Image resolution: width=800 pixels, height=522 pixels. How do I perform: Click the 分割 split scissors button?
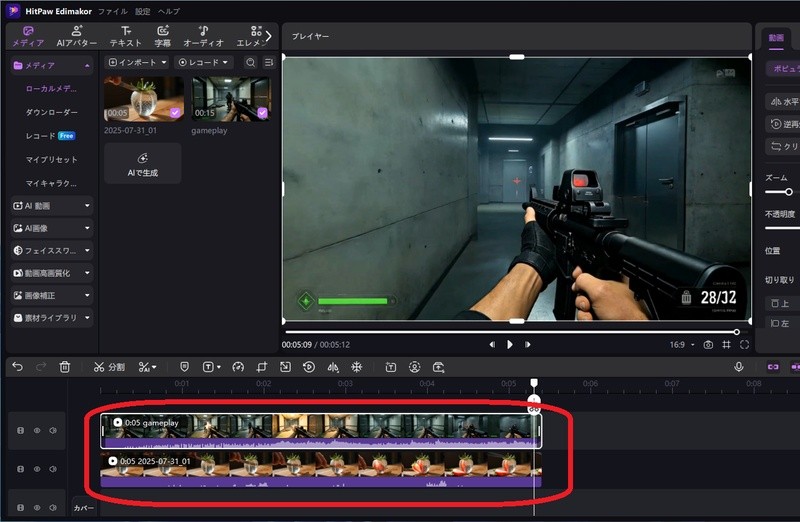(x=109, y=367)
